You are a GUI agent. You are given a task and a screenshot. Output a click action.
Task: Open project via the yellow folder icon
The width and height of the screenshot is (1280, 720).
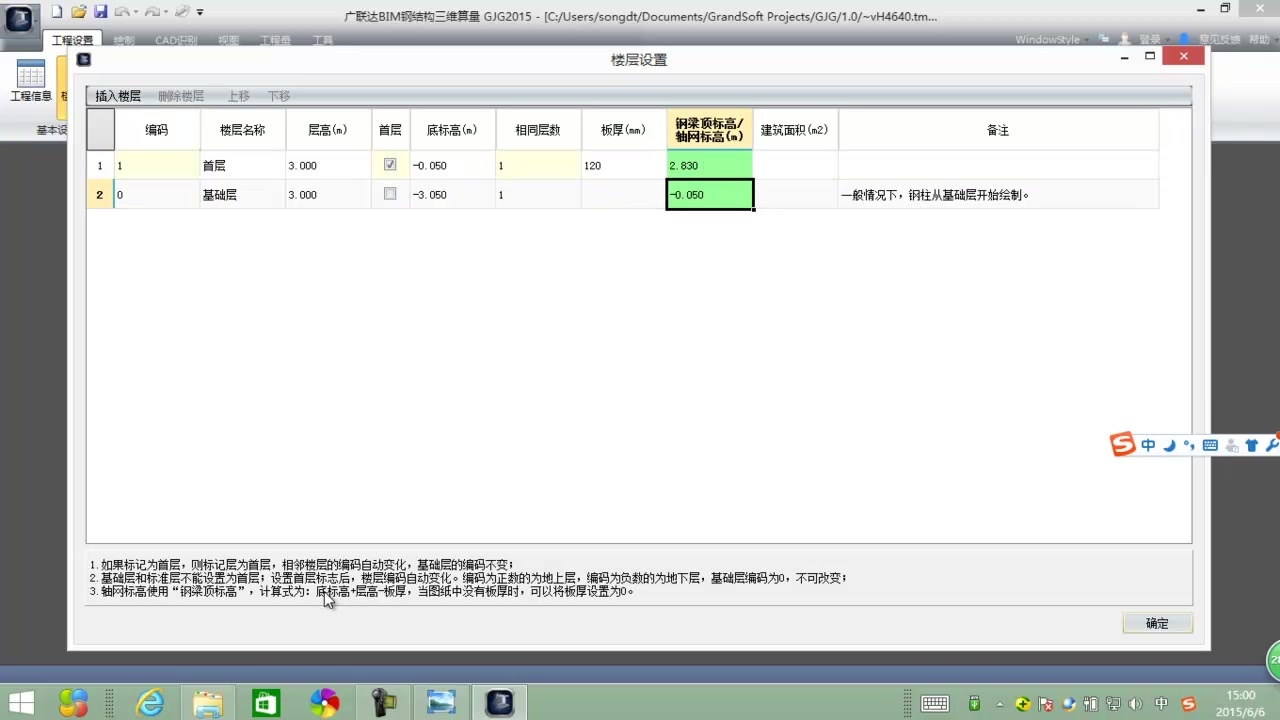[78, 12]
